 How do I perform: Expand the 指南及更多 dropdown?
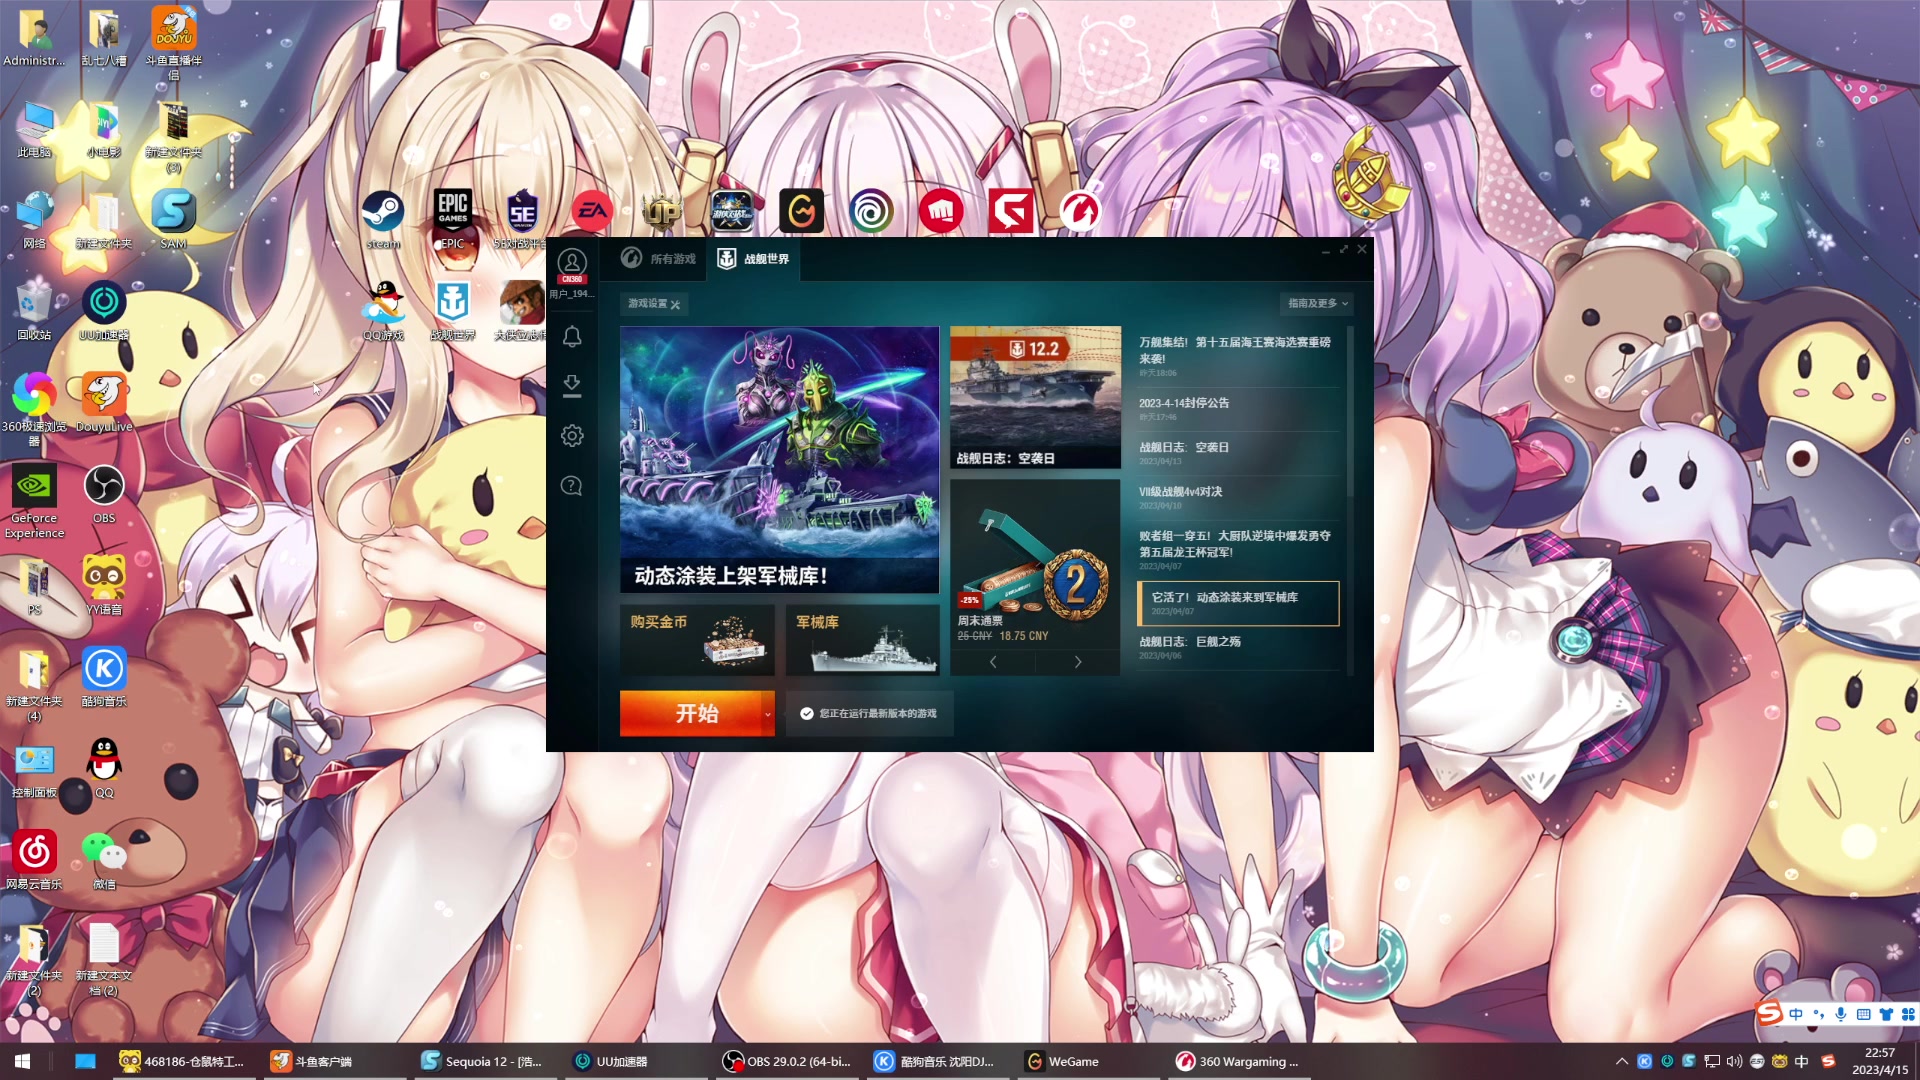point(1317,303)
